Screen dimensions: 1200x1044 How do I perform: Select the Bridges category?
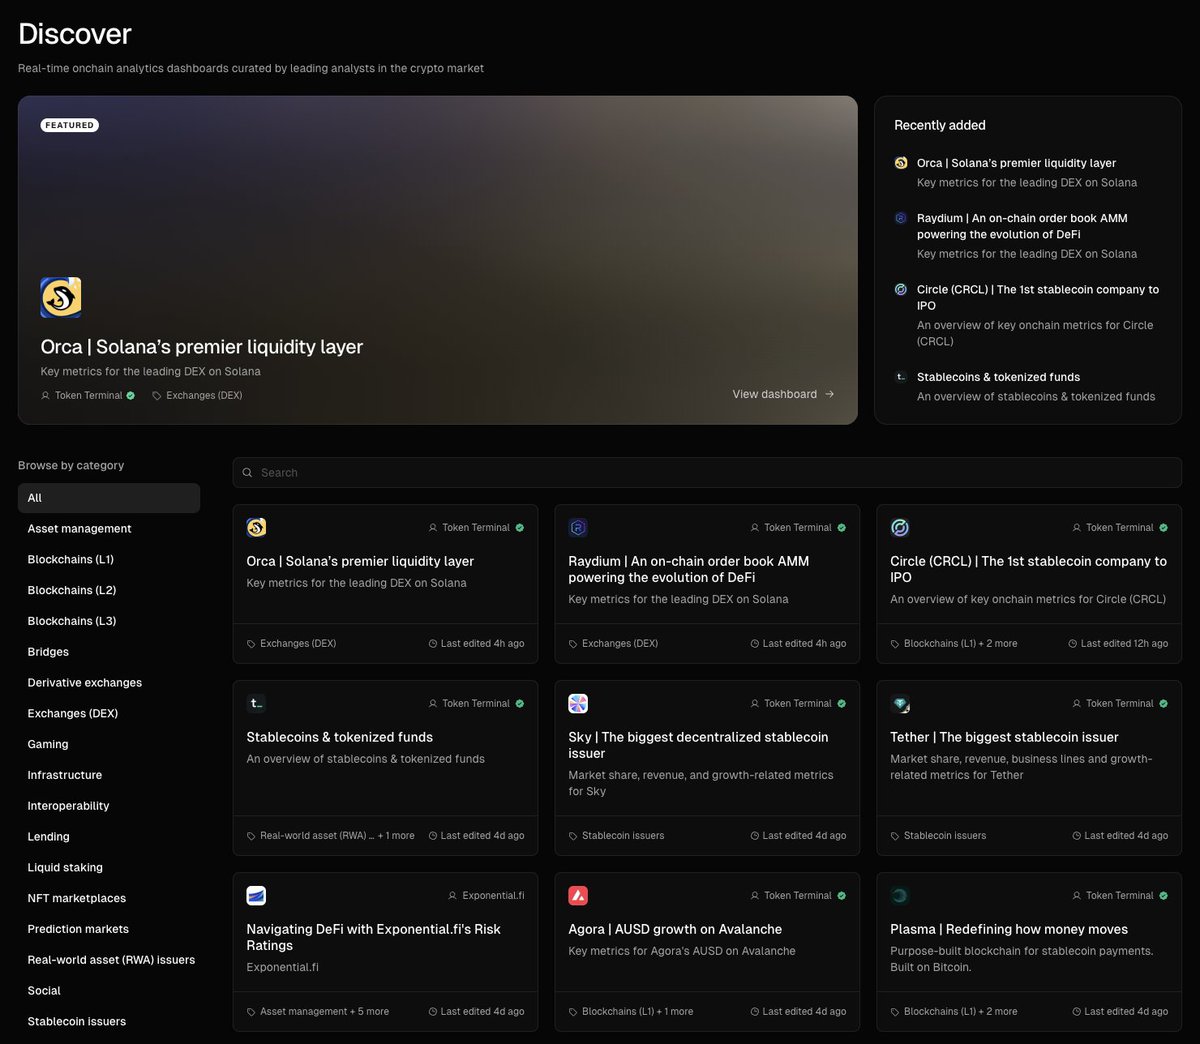109,652
